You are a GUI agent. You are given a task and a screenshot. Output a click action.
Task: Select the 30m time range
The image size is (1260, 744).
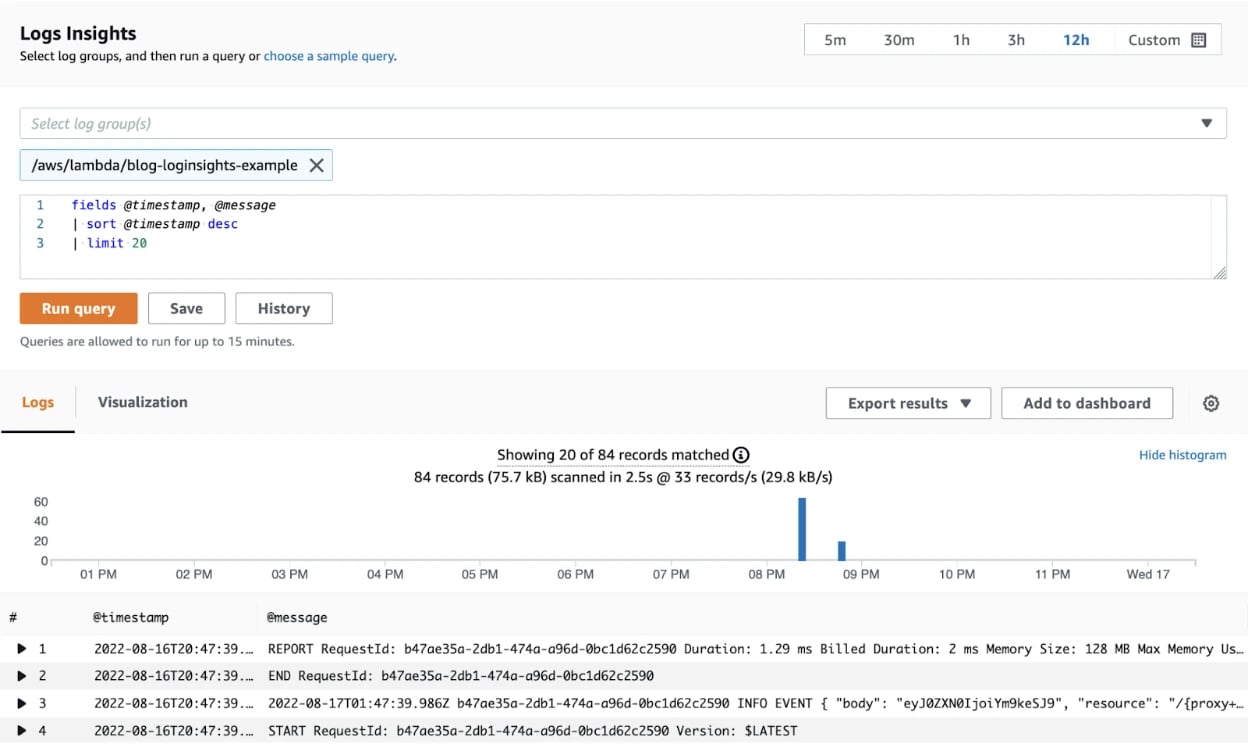(x=898, y=39)
